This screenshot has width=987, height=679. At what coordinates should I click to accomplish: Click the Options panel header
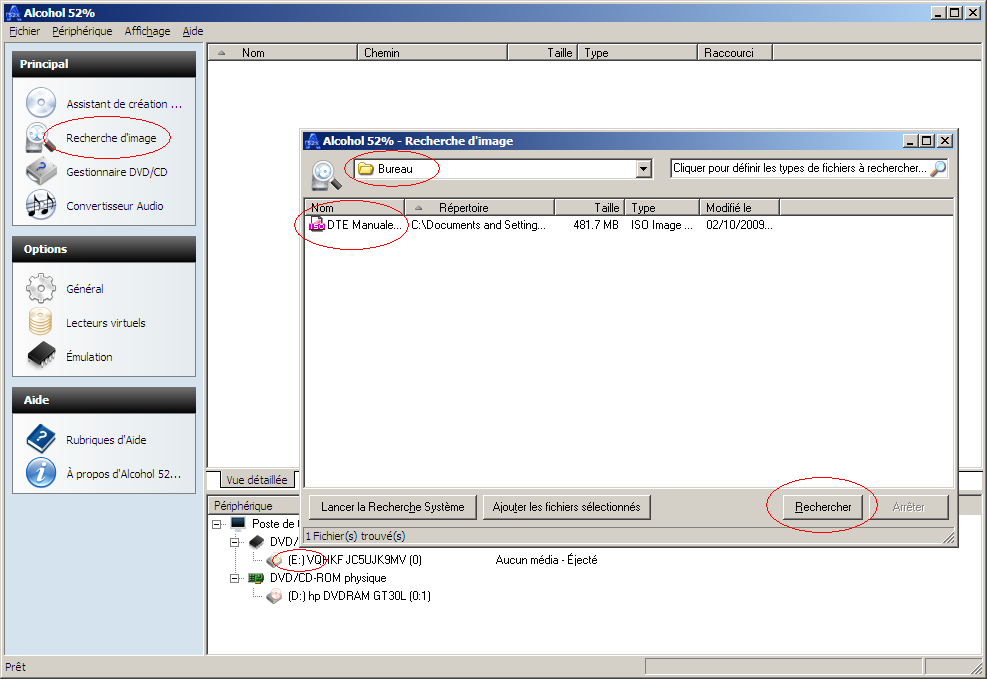click(104, 249)
